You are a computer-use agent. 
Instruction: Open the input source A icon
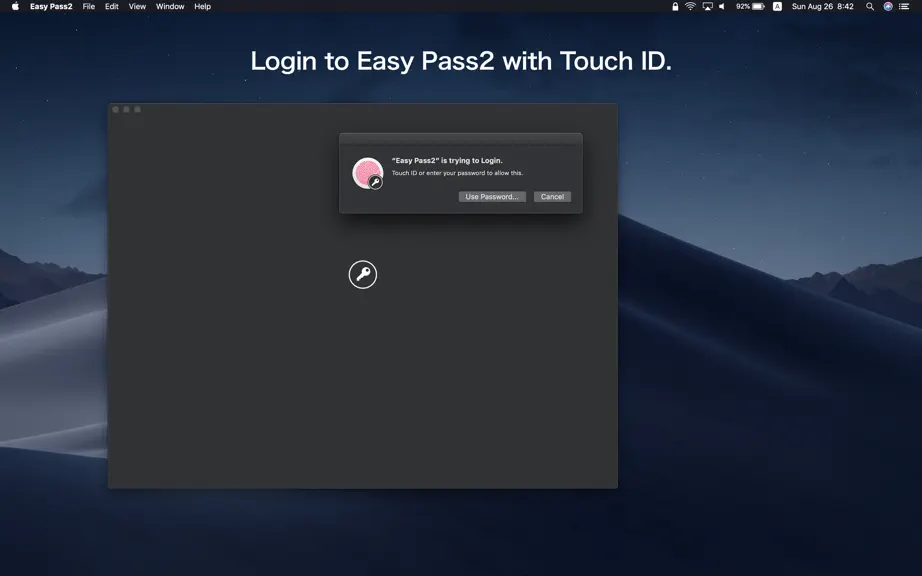point(777,6)
